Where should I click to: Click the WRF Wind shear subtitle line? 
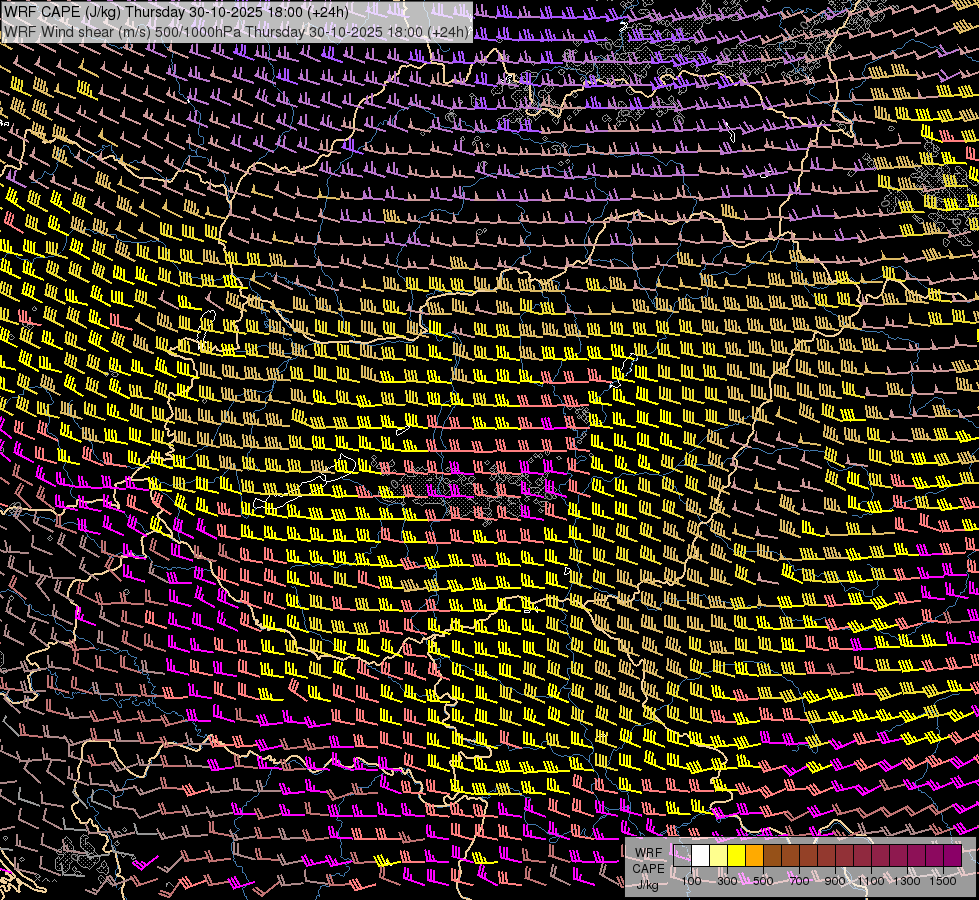click(236, 31)
